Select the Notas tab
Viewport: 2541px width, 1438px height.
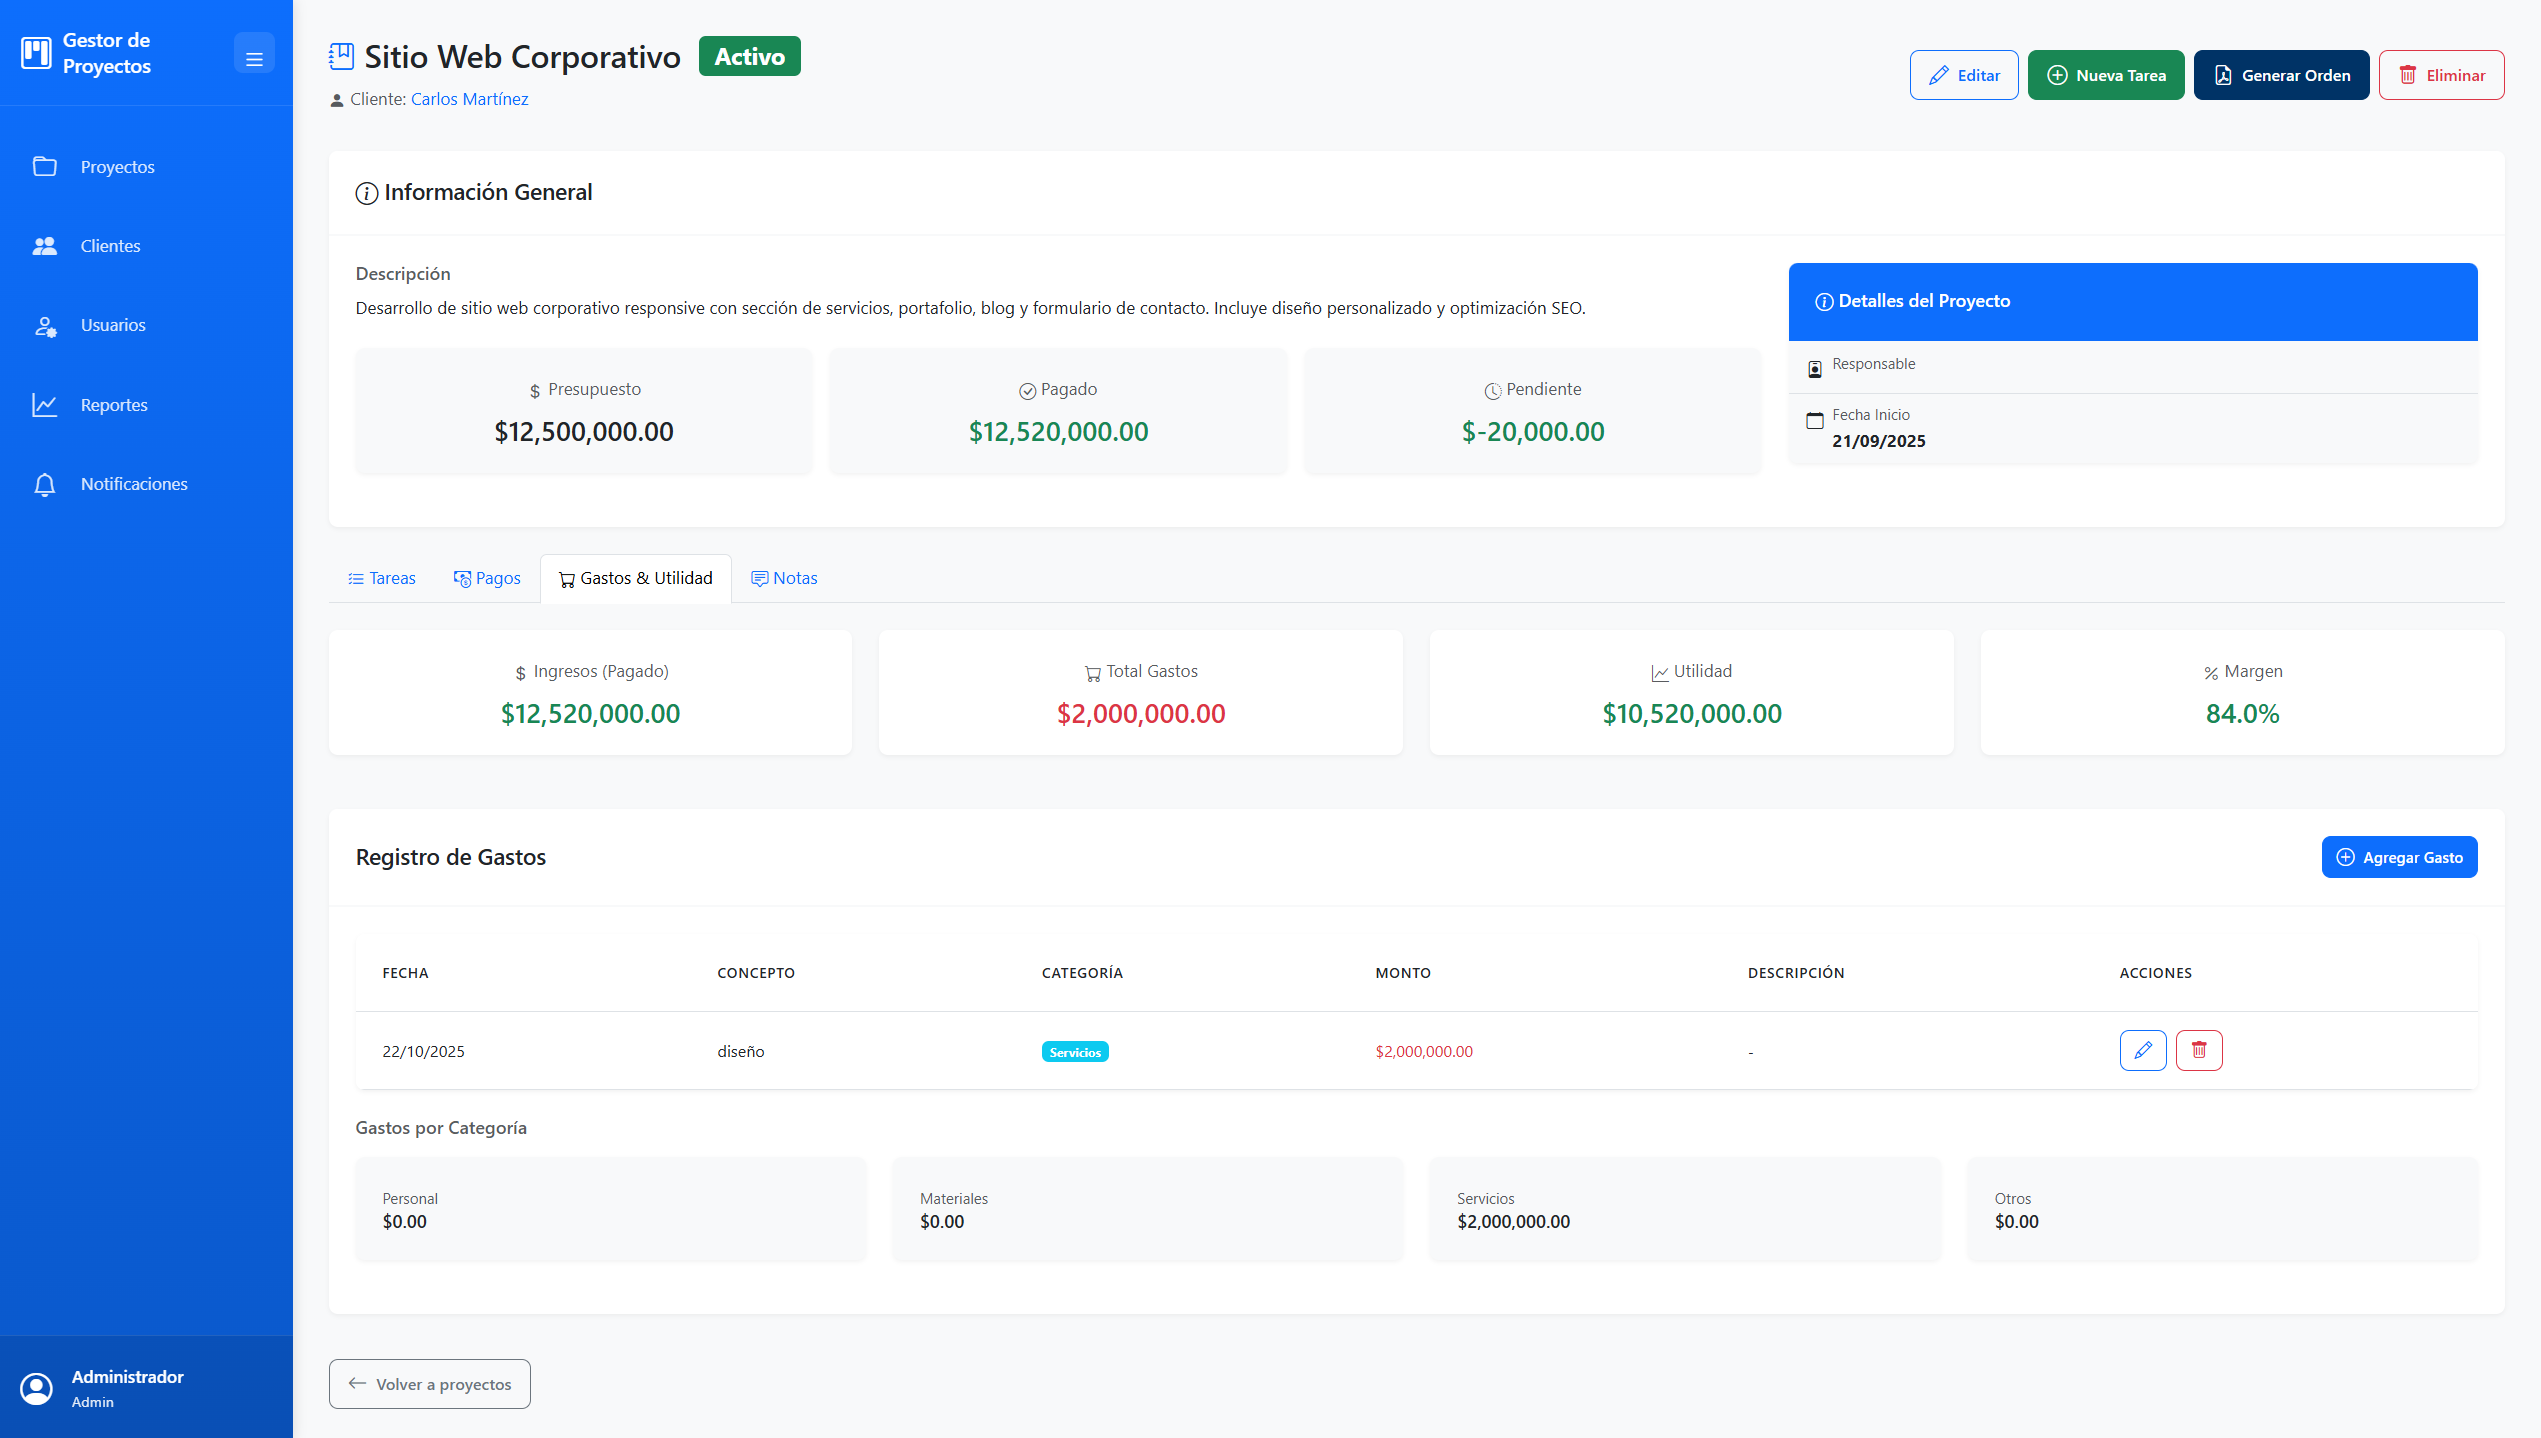click(x=784, y=578)
